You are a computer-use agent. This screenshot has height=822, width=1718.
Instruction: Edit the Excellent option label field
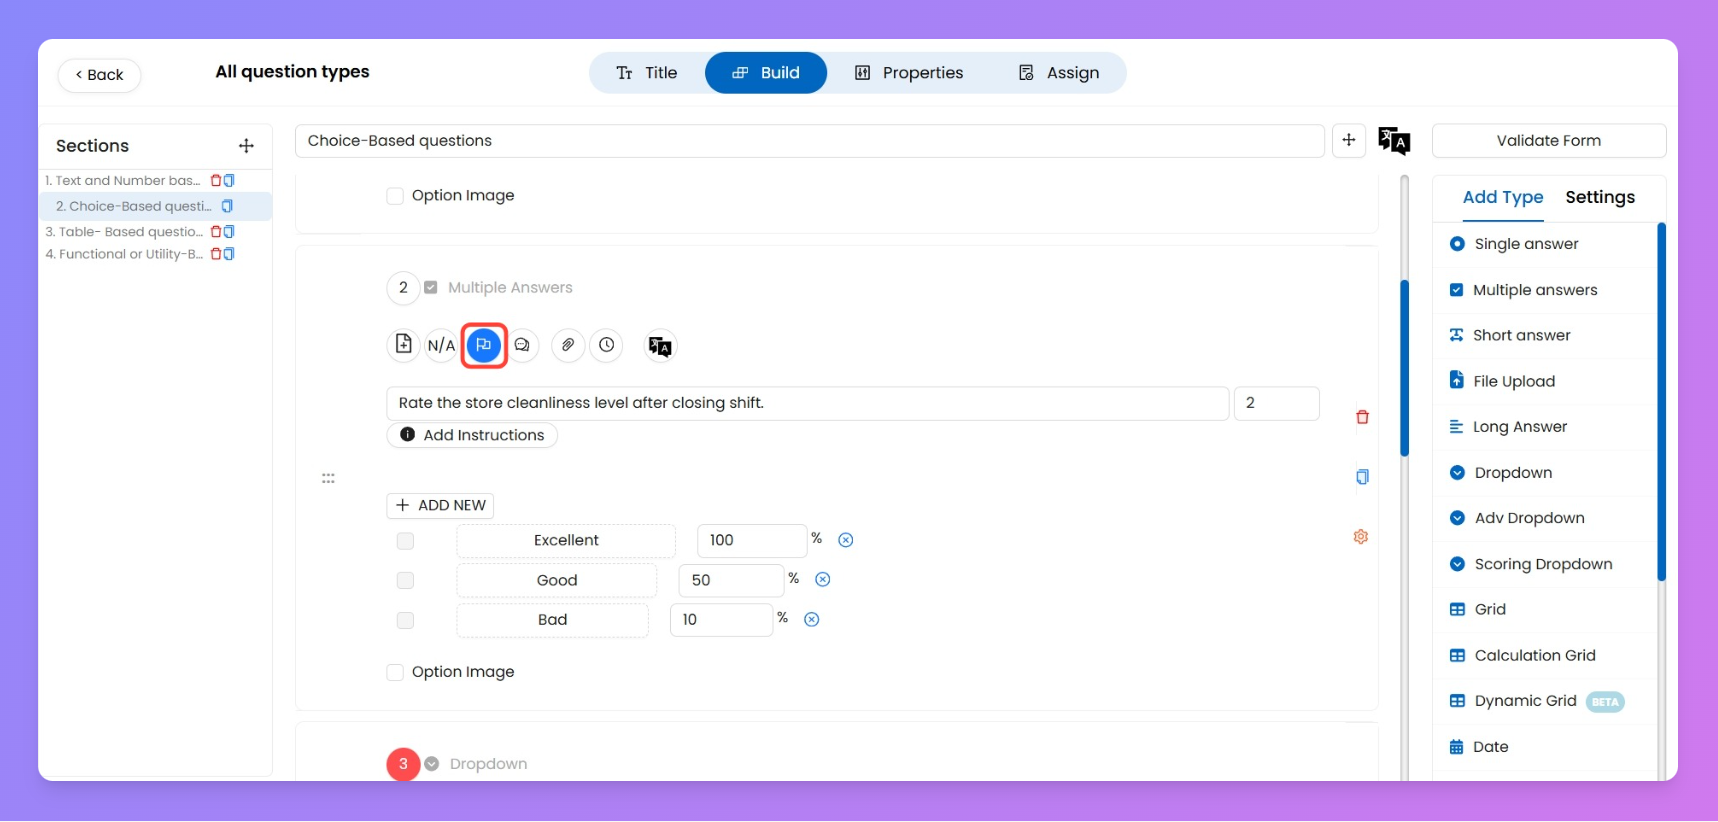coord(566,541)
